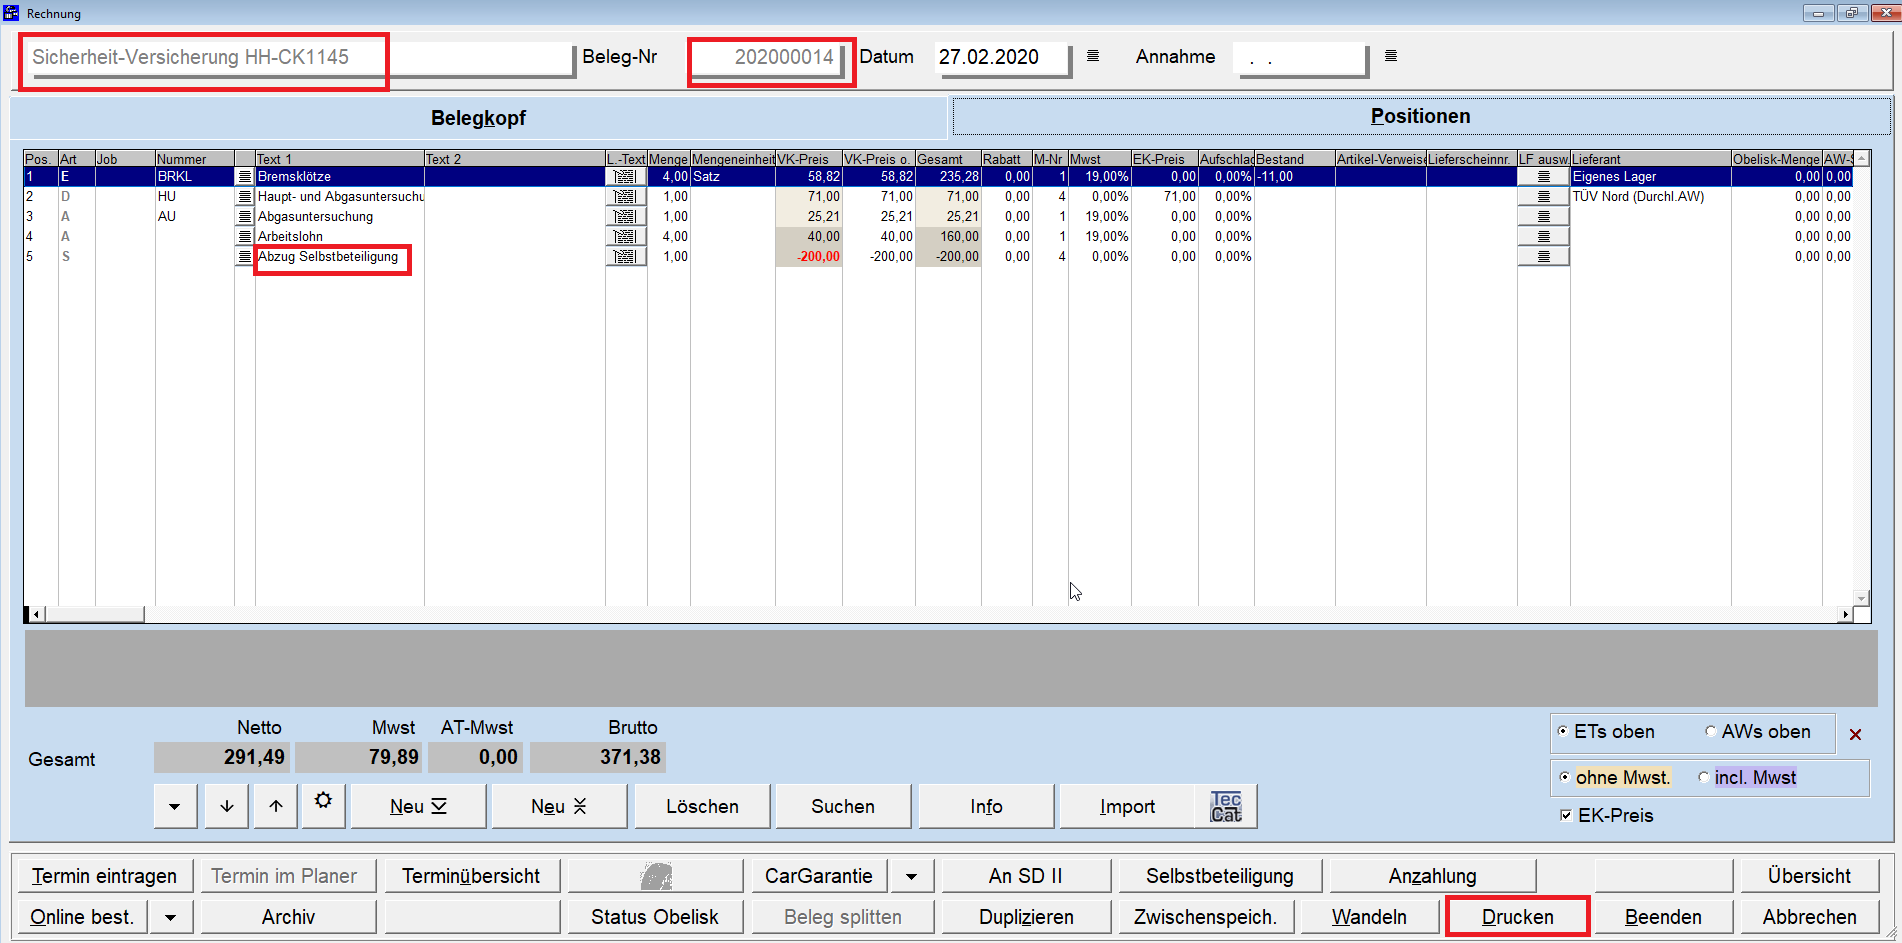Launch the TecCat catalog icon
The width and height of the screenshot is (1902, 943).
(x=1226, y=806)
